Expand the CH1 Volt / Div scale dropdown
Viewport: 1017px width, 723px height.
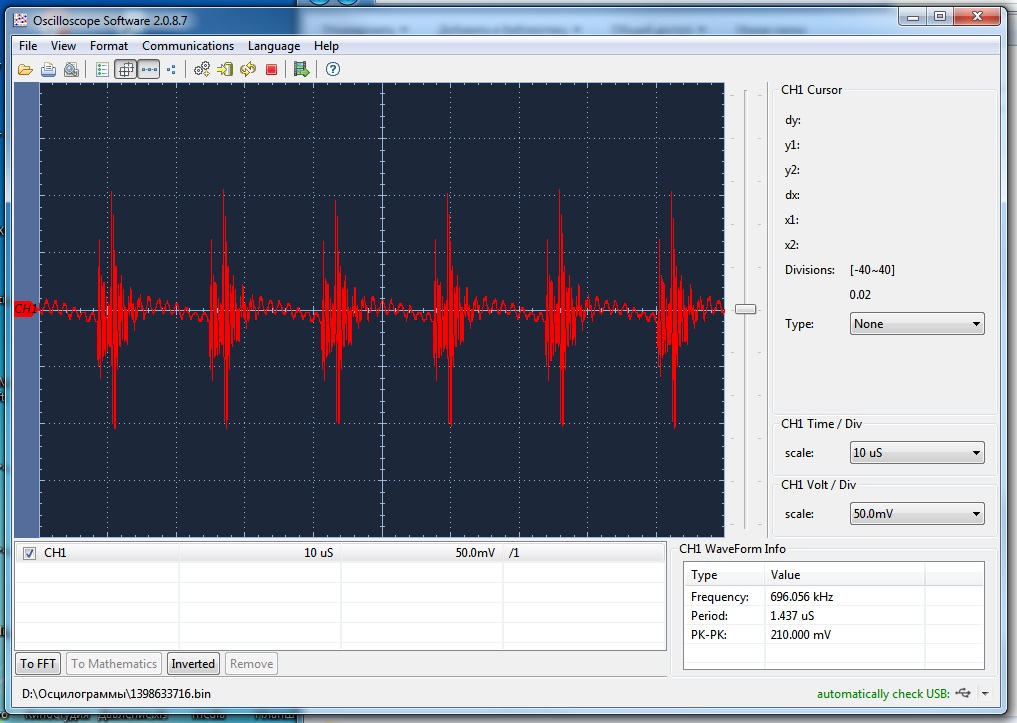click(x=917, y=514)
